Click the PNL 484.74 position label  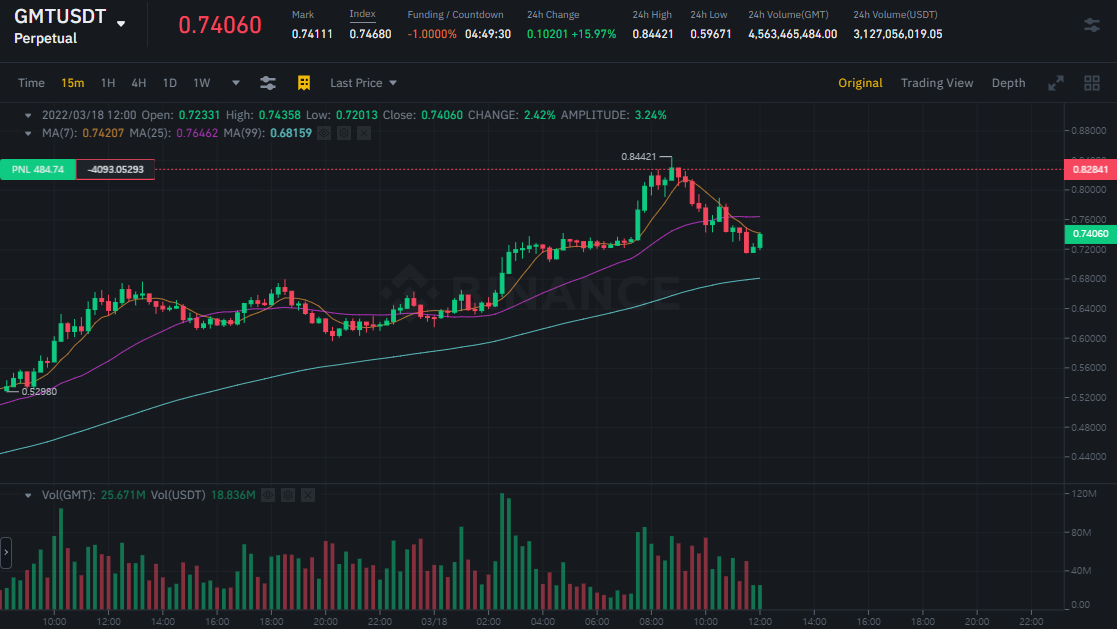38,170
